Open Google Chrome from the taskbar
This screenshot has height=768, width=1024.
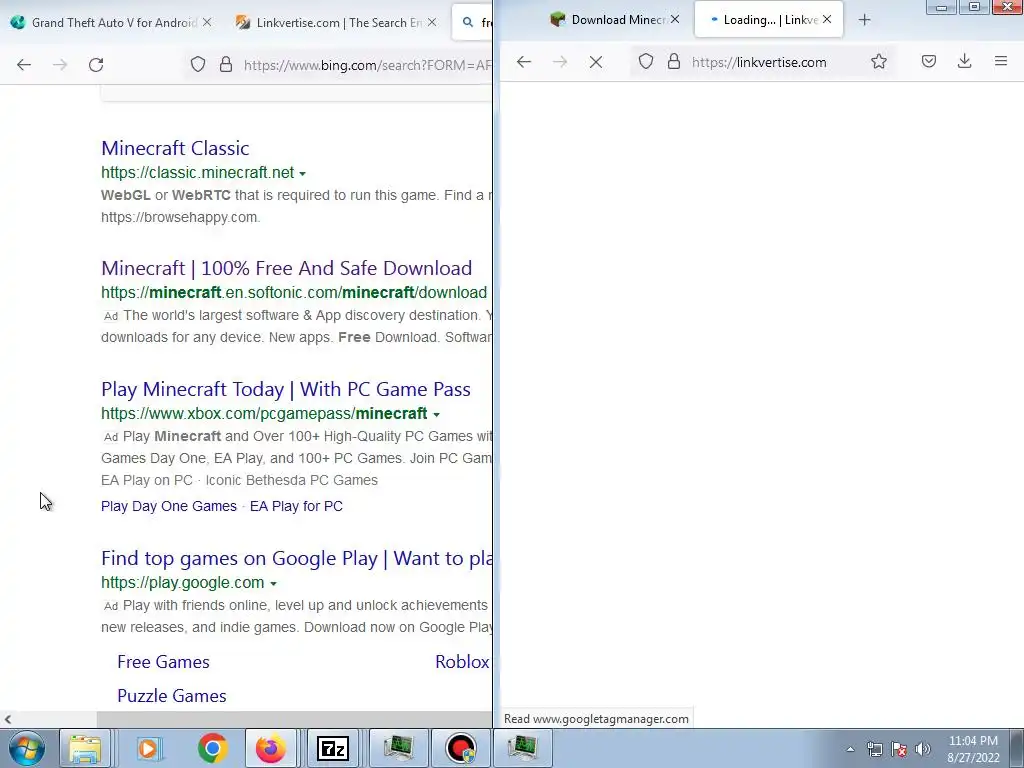[x=212, y=748]
